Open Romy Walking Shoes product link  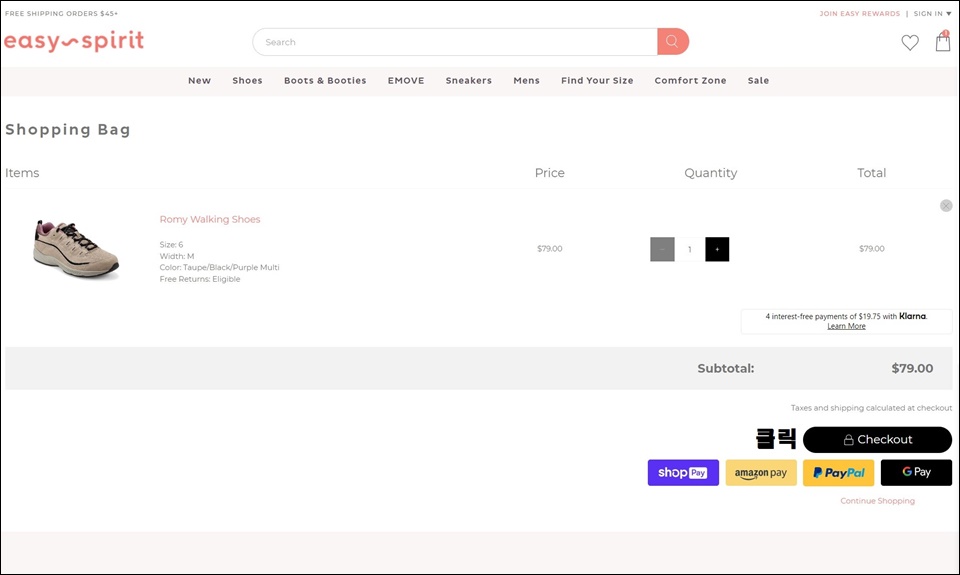pyautogui.click(x=210, y=219)
